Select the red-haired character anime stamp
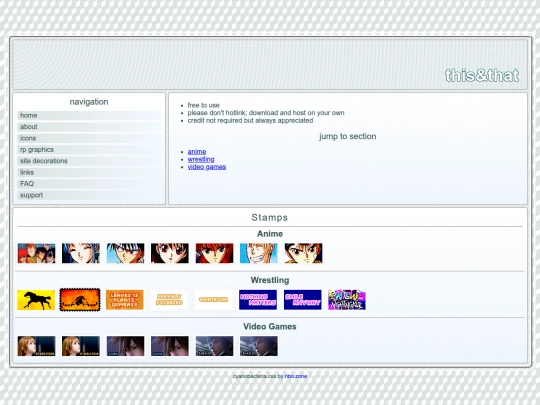Screen dimensions: 540x405 pyautogui.click(x=214, y=253)
